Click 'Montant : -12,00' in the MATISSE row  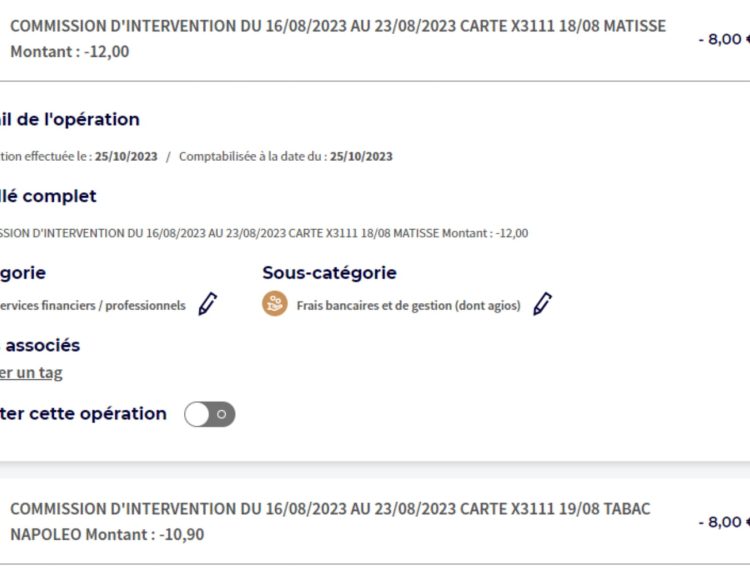pos(70,52)
